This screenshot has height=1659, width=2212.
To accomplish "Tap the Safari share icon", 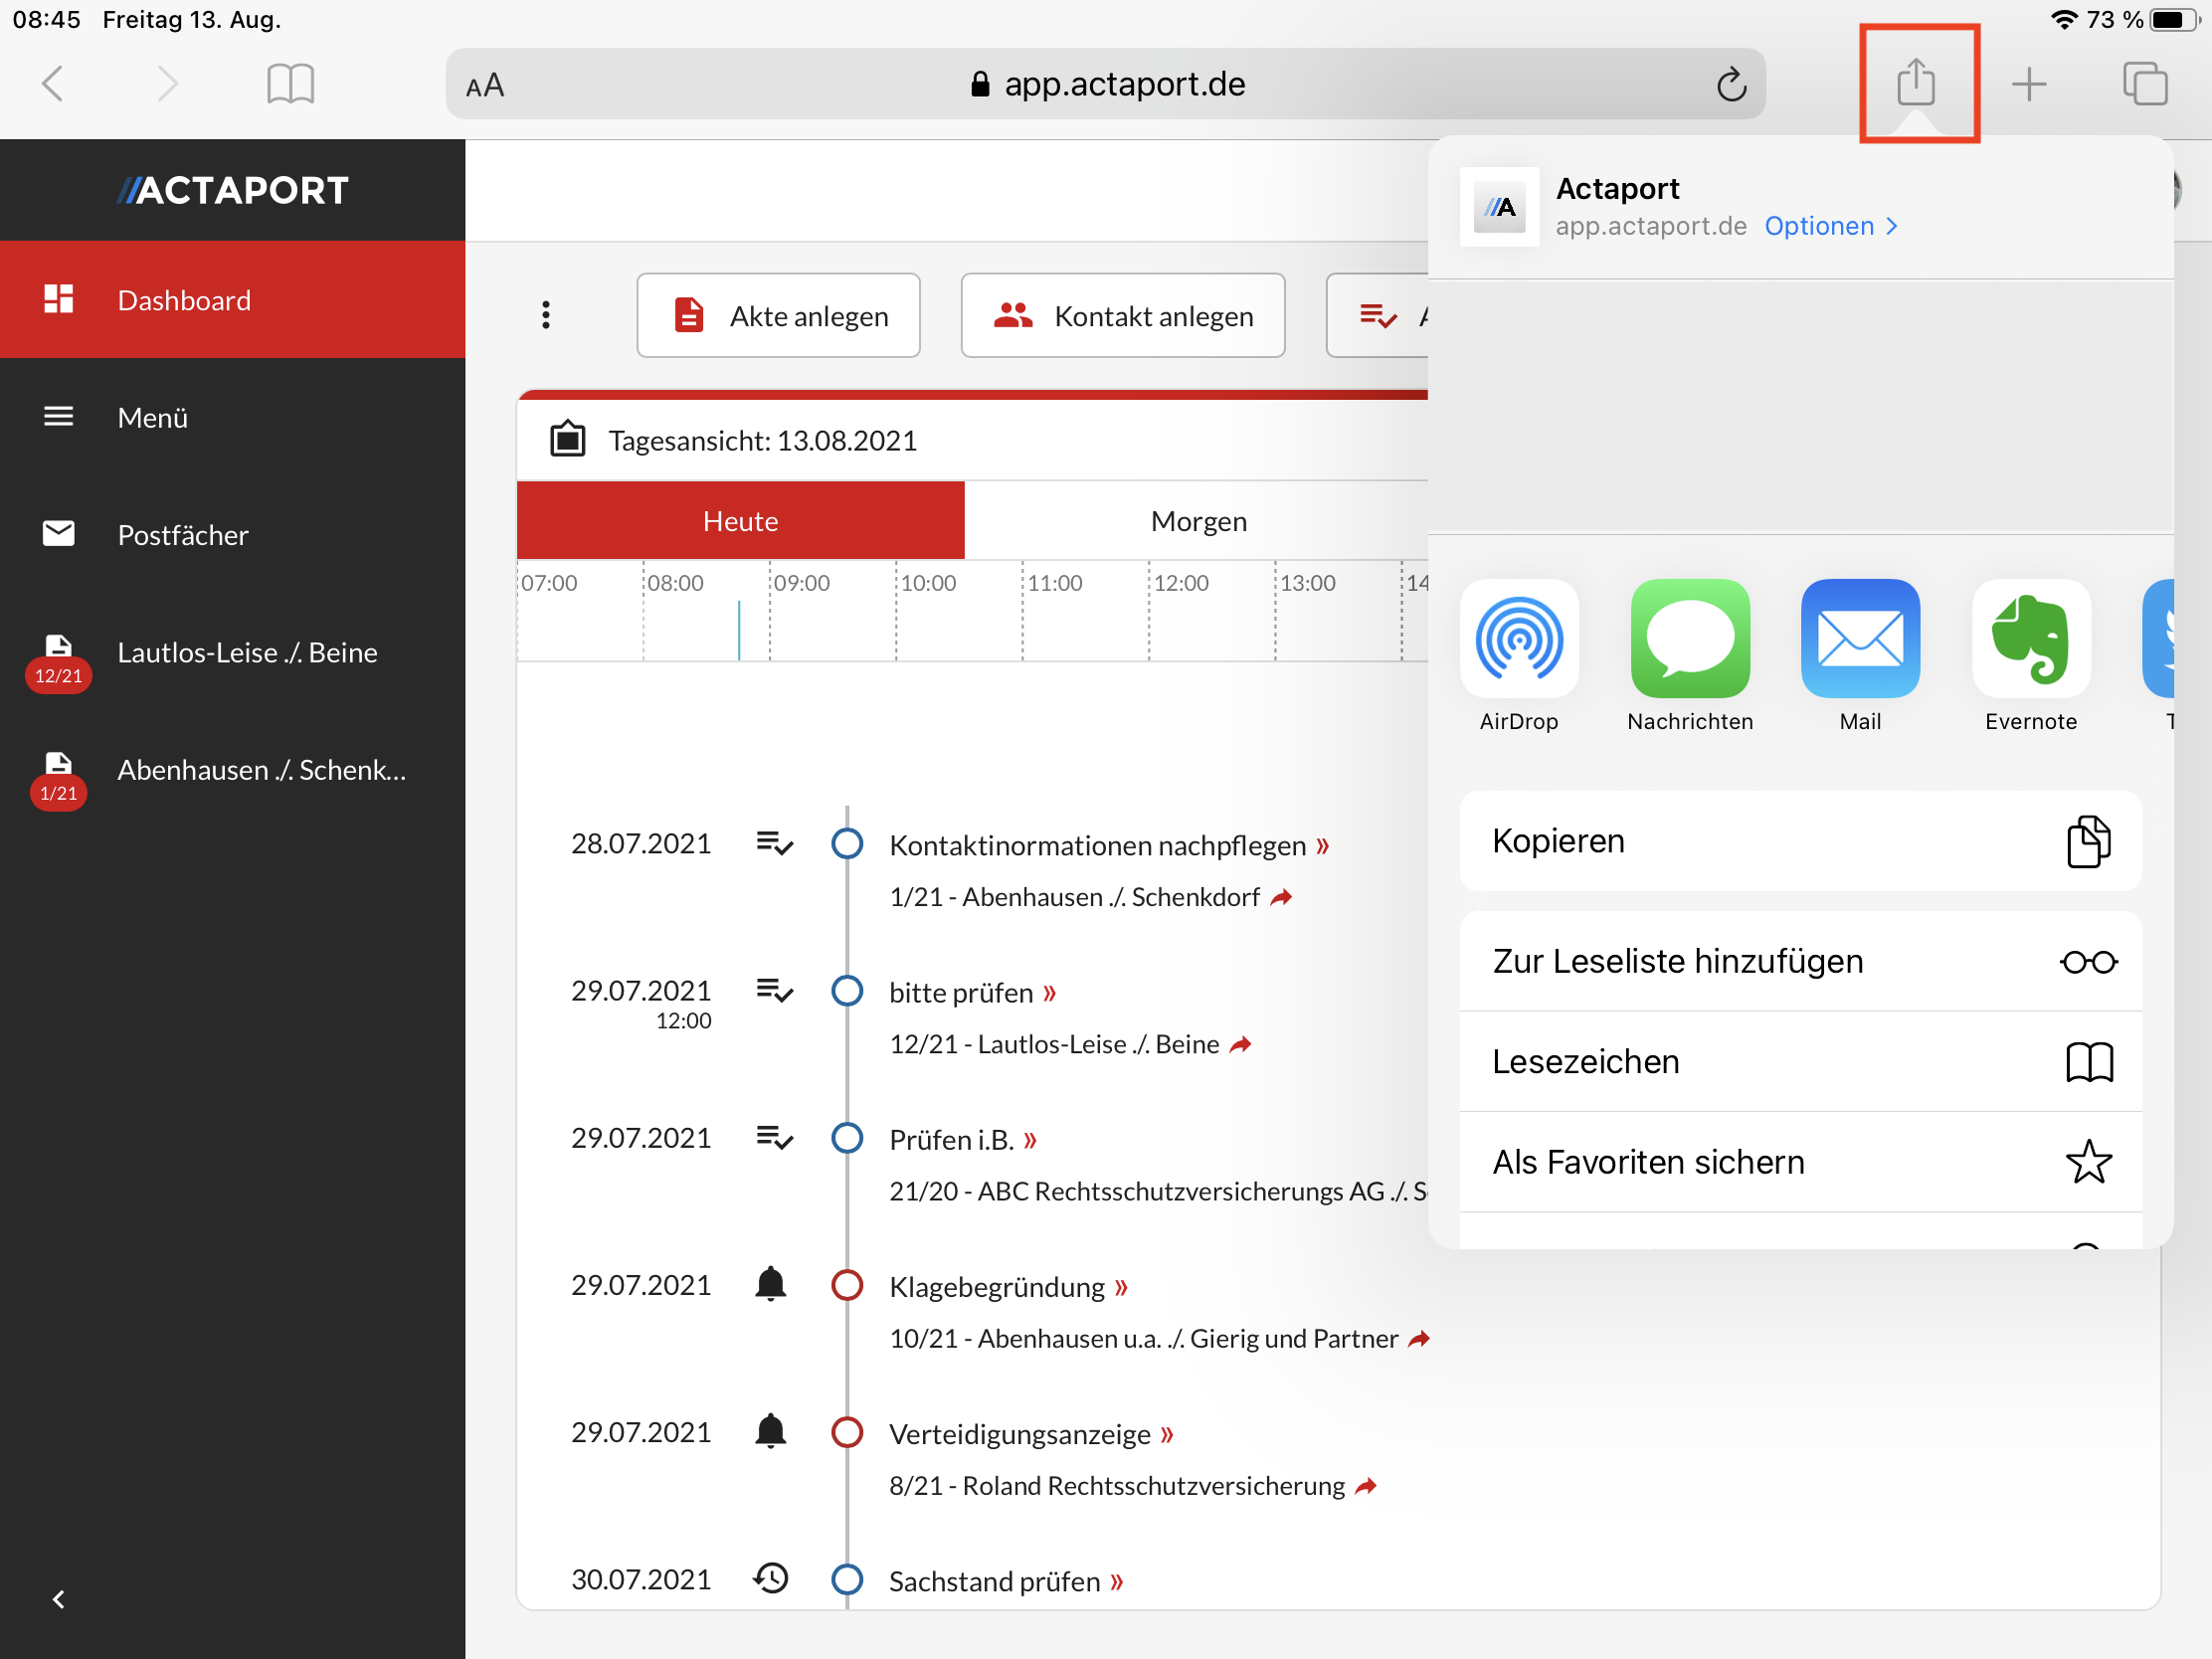I will click(x=1916, y=82).
